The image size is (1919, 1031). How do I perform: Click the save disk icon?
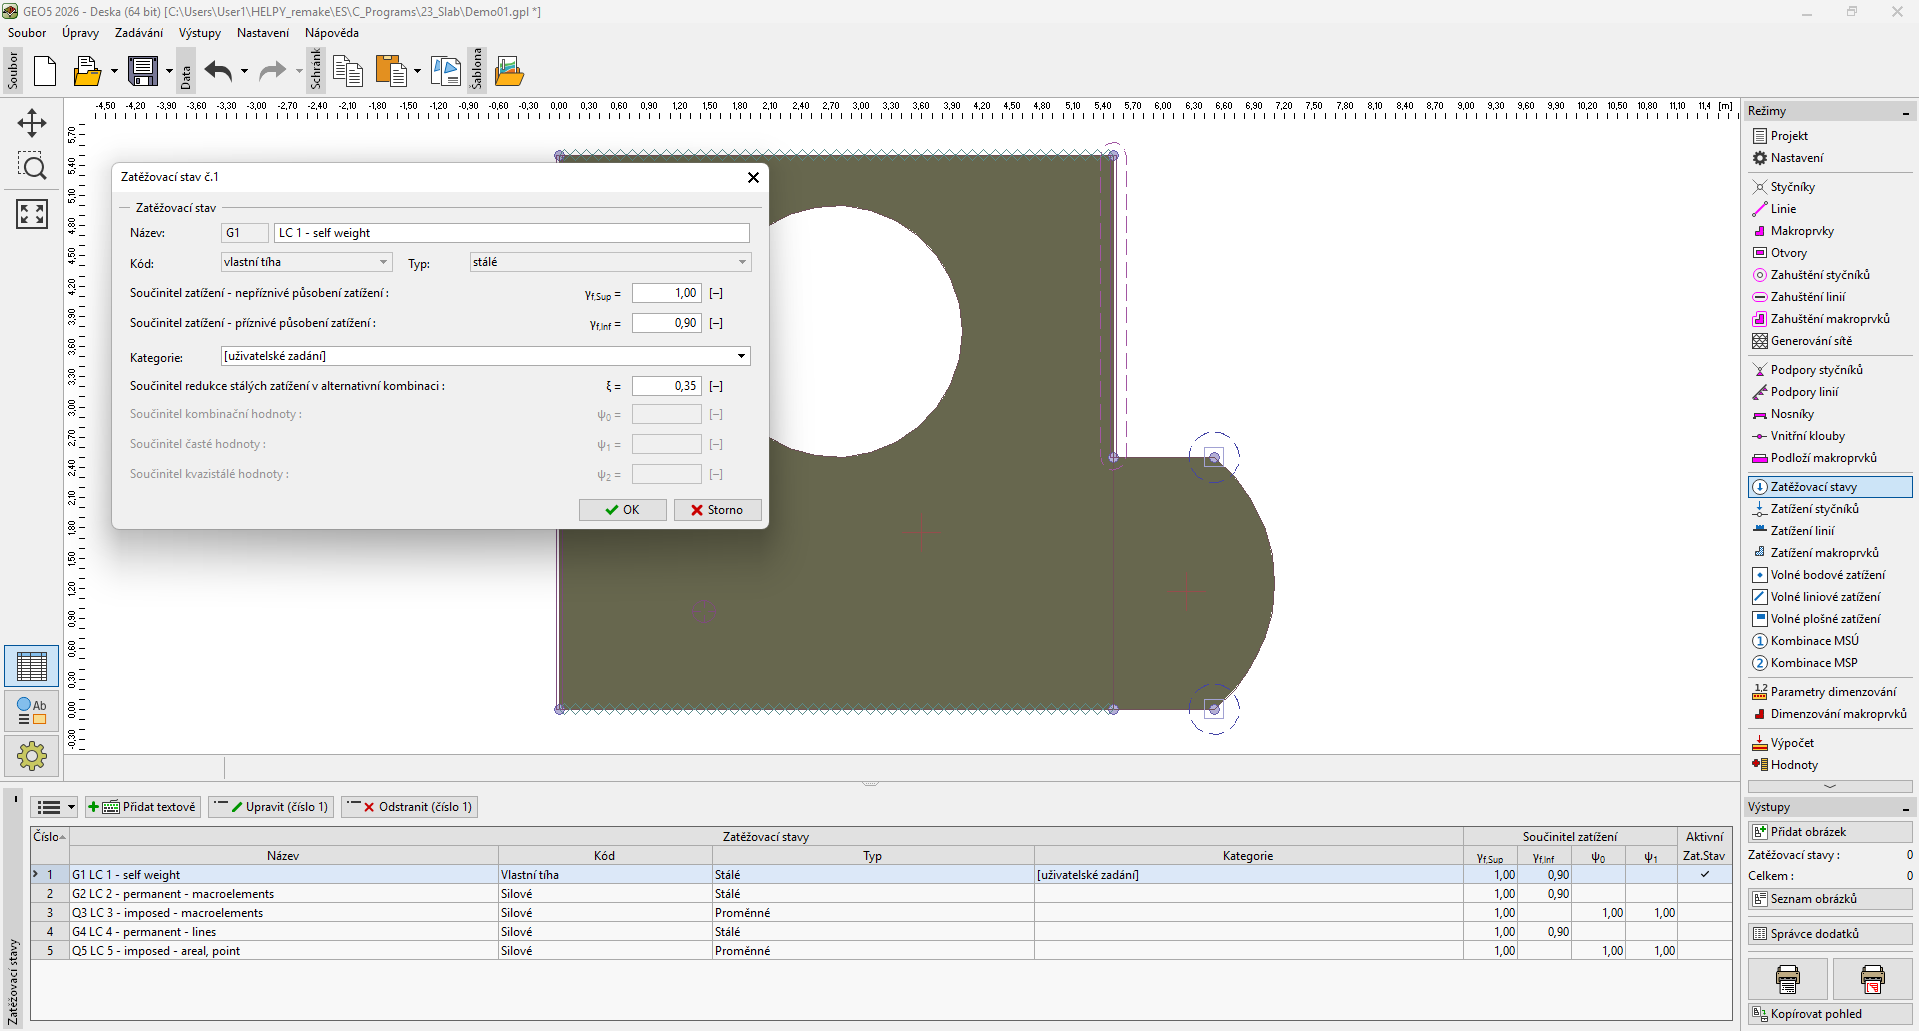coord(143,71)
